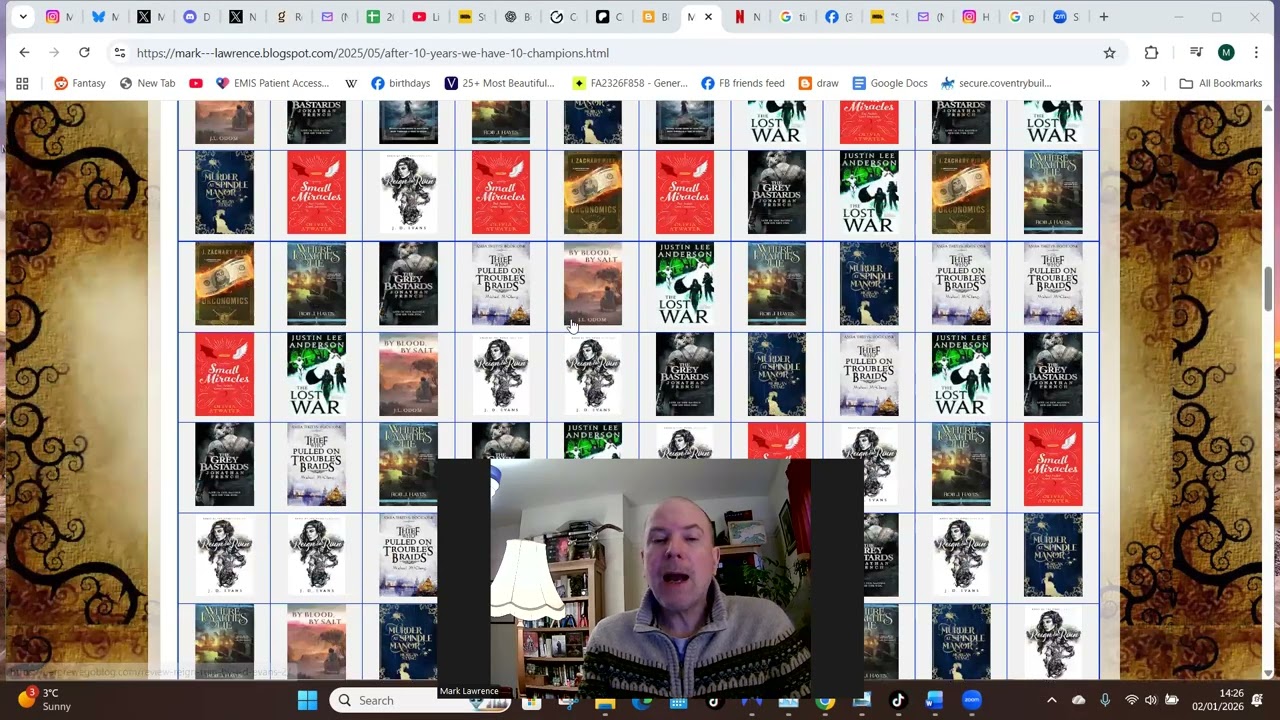Viewport: 1280px width, 720px height.
Task: Open TikTok from the taskbar
Action: 898,700
